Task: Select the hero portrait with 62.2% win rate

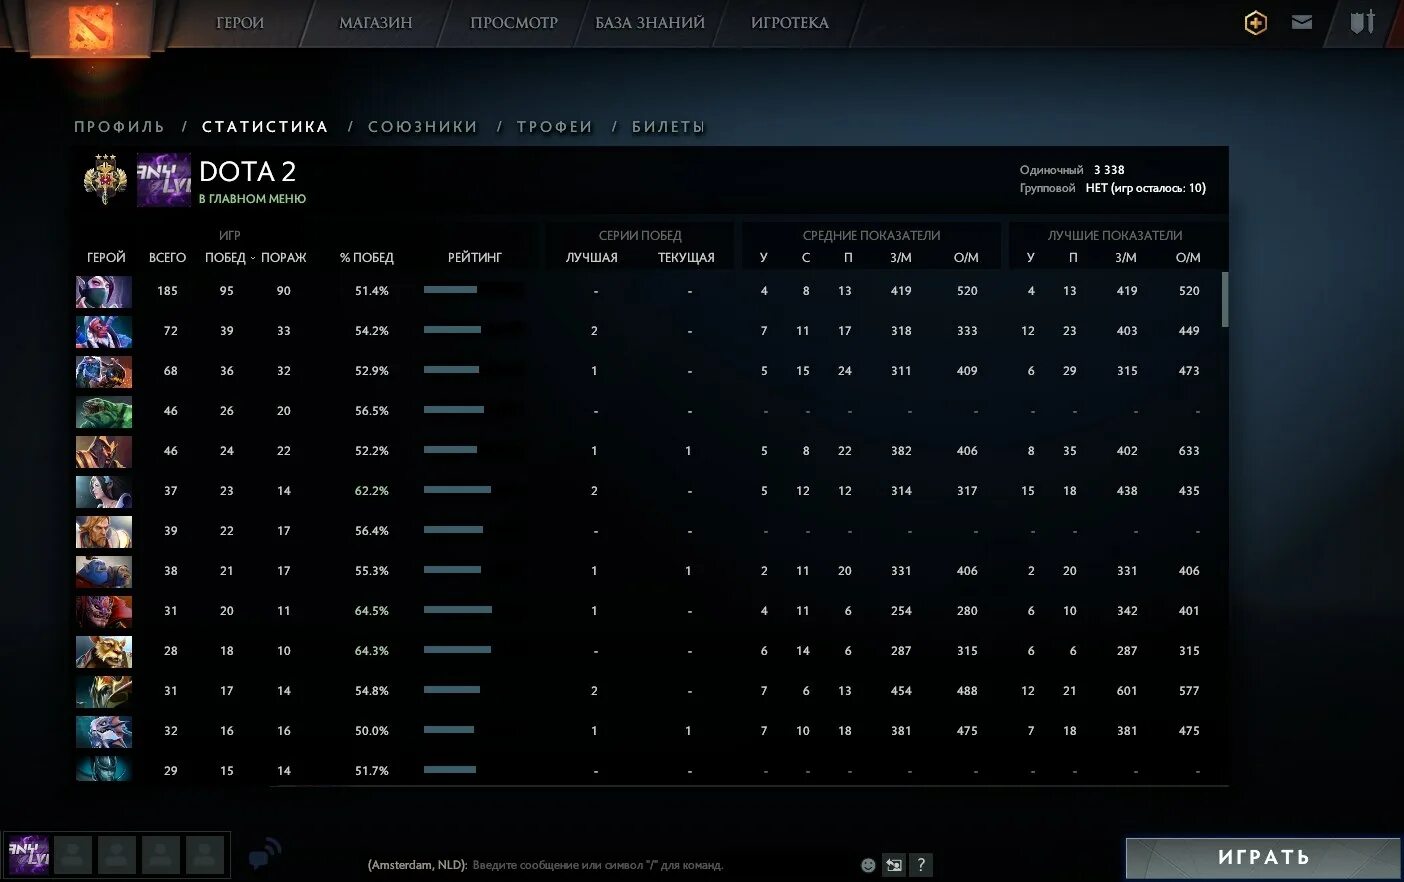Action: (x=104, y=492)
